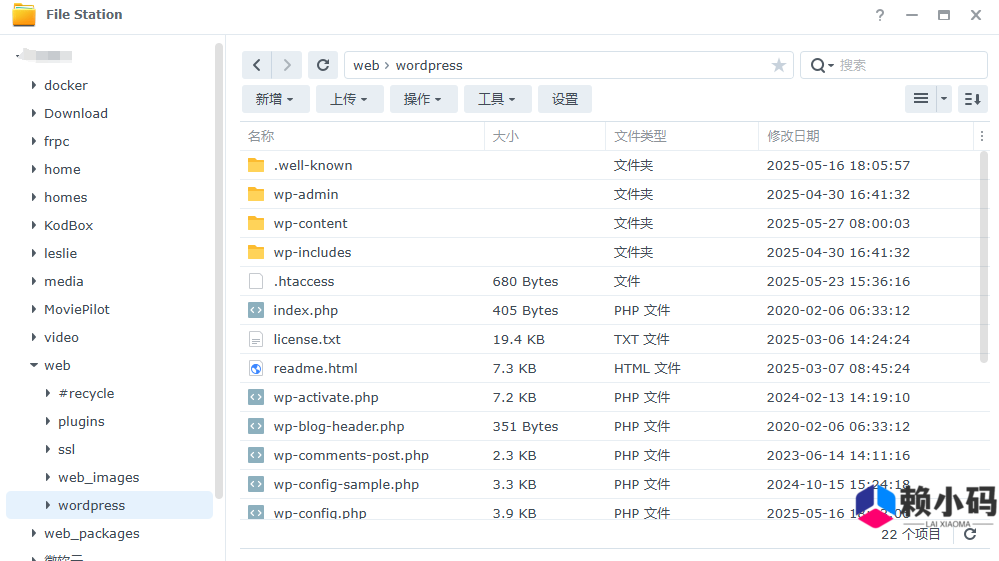Click the search magnifier icon

pos(817,65)
